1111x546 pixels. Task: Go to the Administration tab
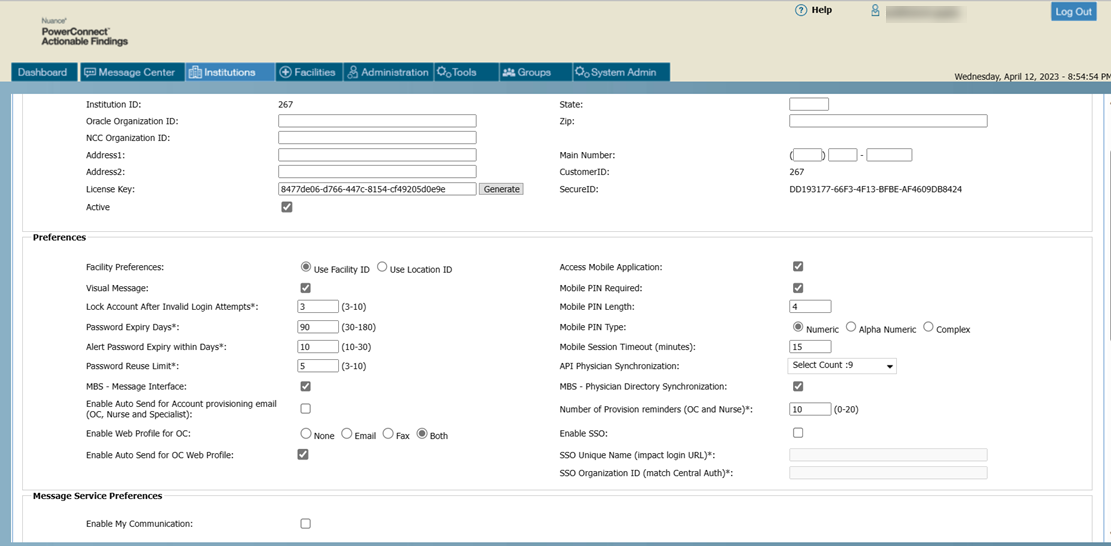coord(388,72)
